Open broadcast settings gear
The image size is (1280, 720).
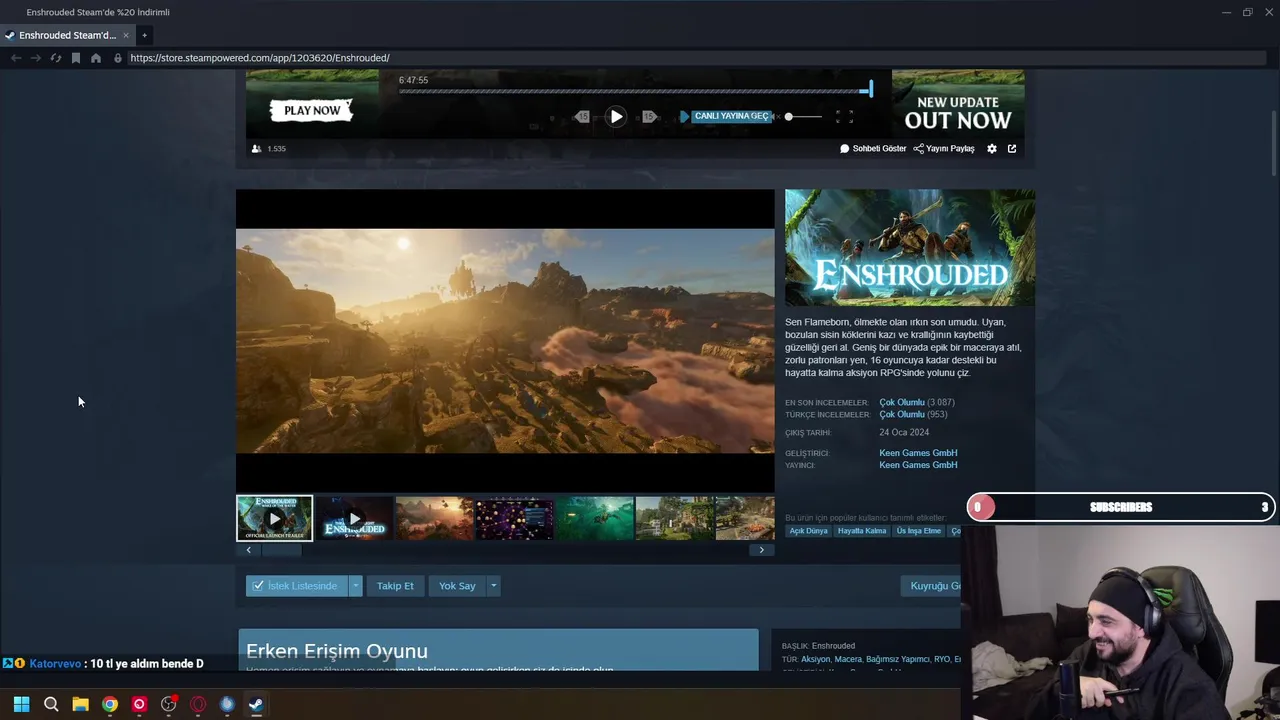tap(992, 149)
